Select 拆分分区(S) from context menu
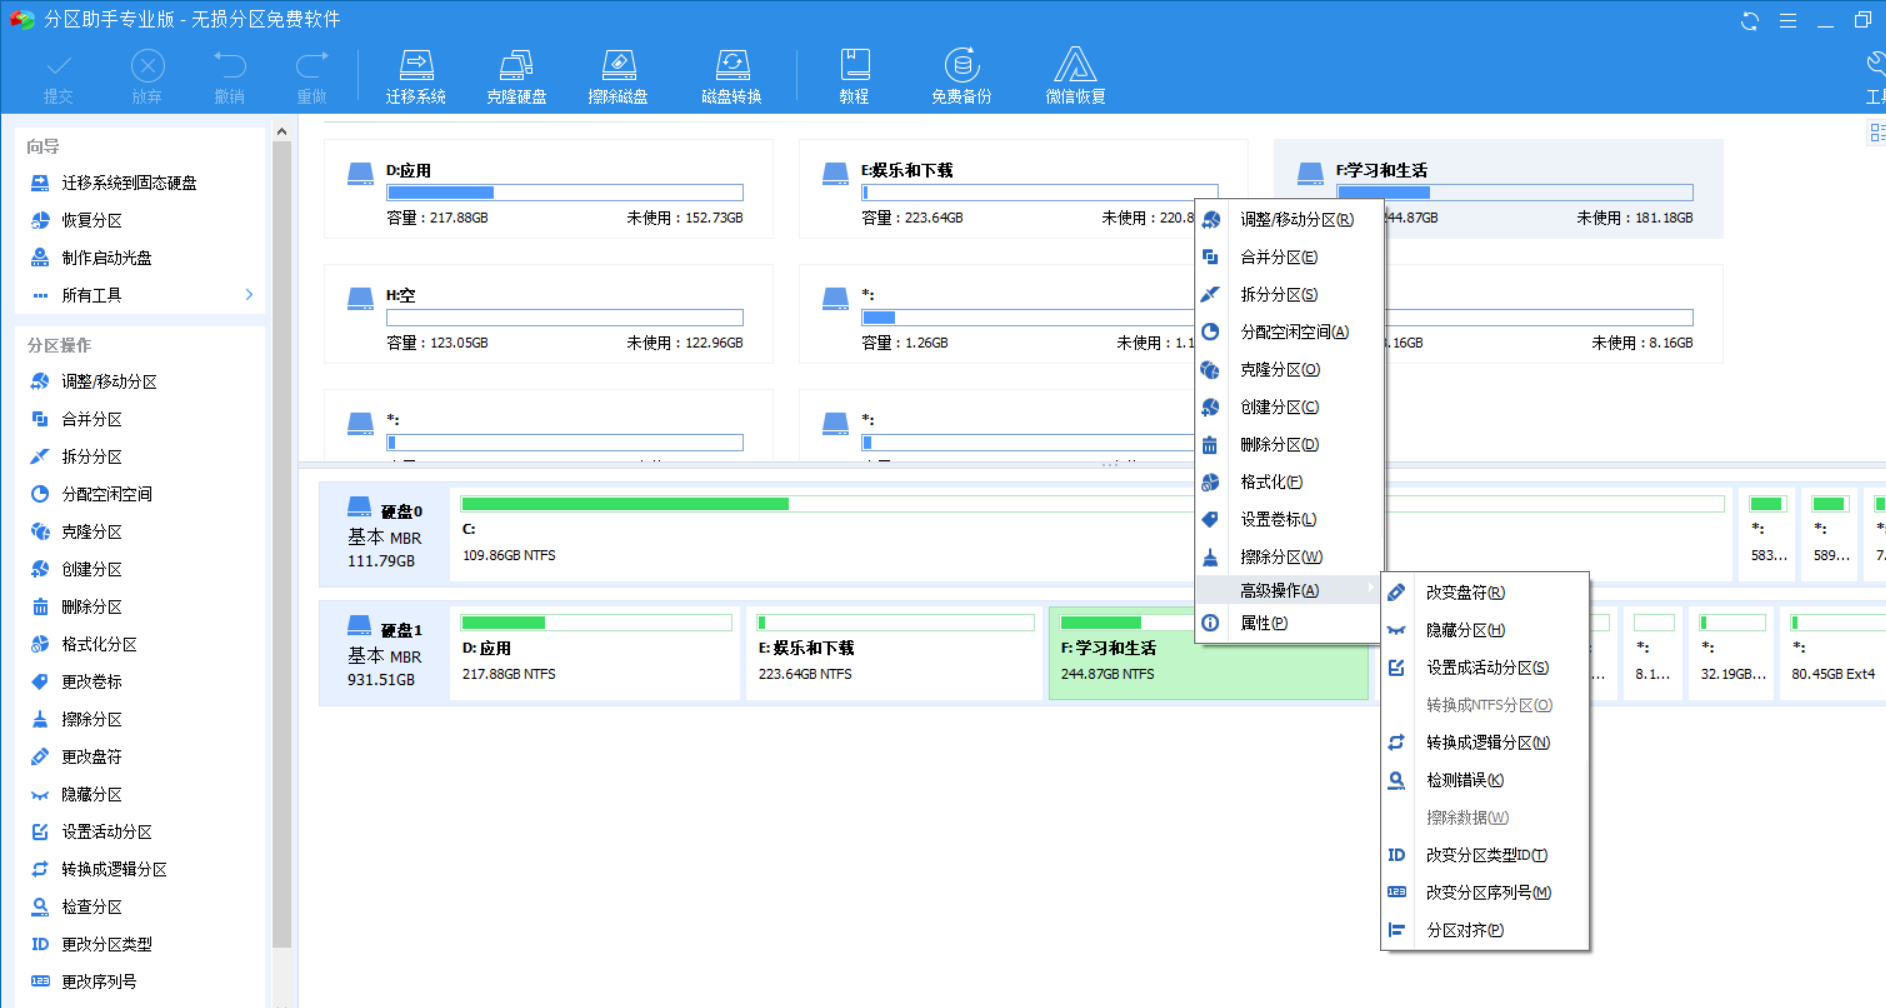 pyautogui.click(x=1290, y=295)
